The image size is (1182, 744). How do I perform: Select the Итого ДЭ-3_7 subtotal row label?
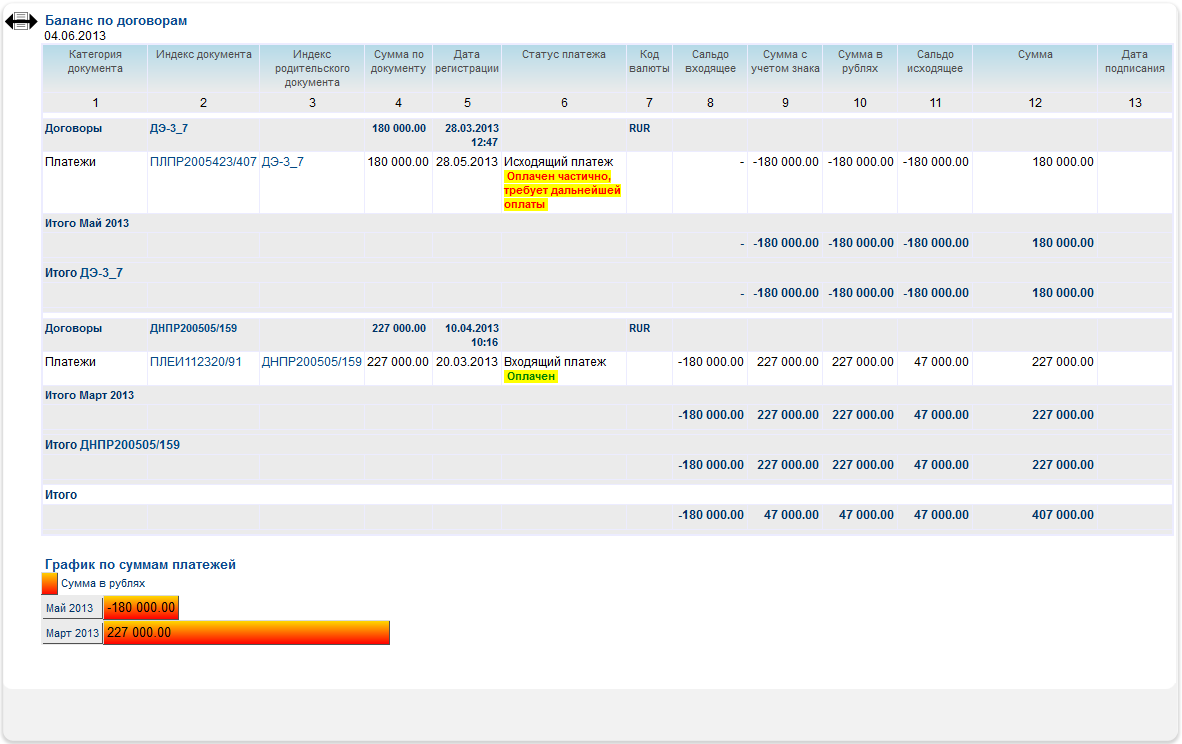[x=84, y=273]
